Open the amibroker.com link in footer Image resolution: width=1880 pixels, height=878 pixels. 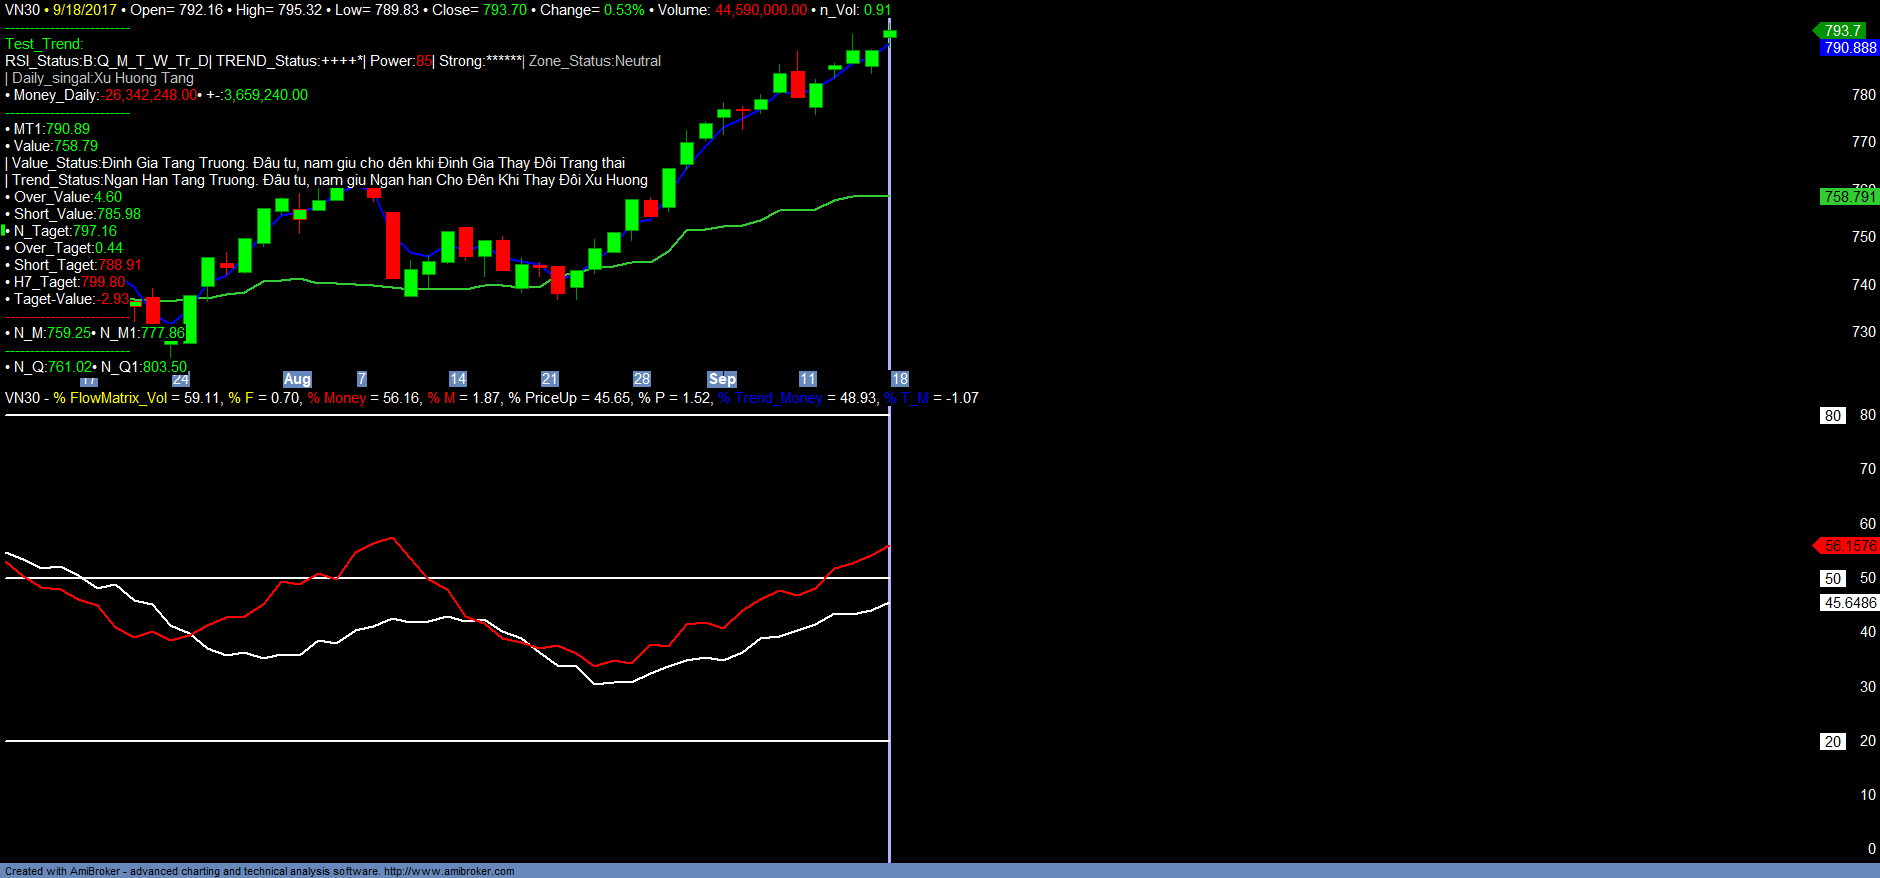click(449, 871)
